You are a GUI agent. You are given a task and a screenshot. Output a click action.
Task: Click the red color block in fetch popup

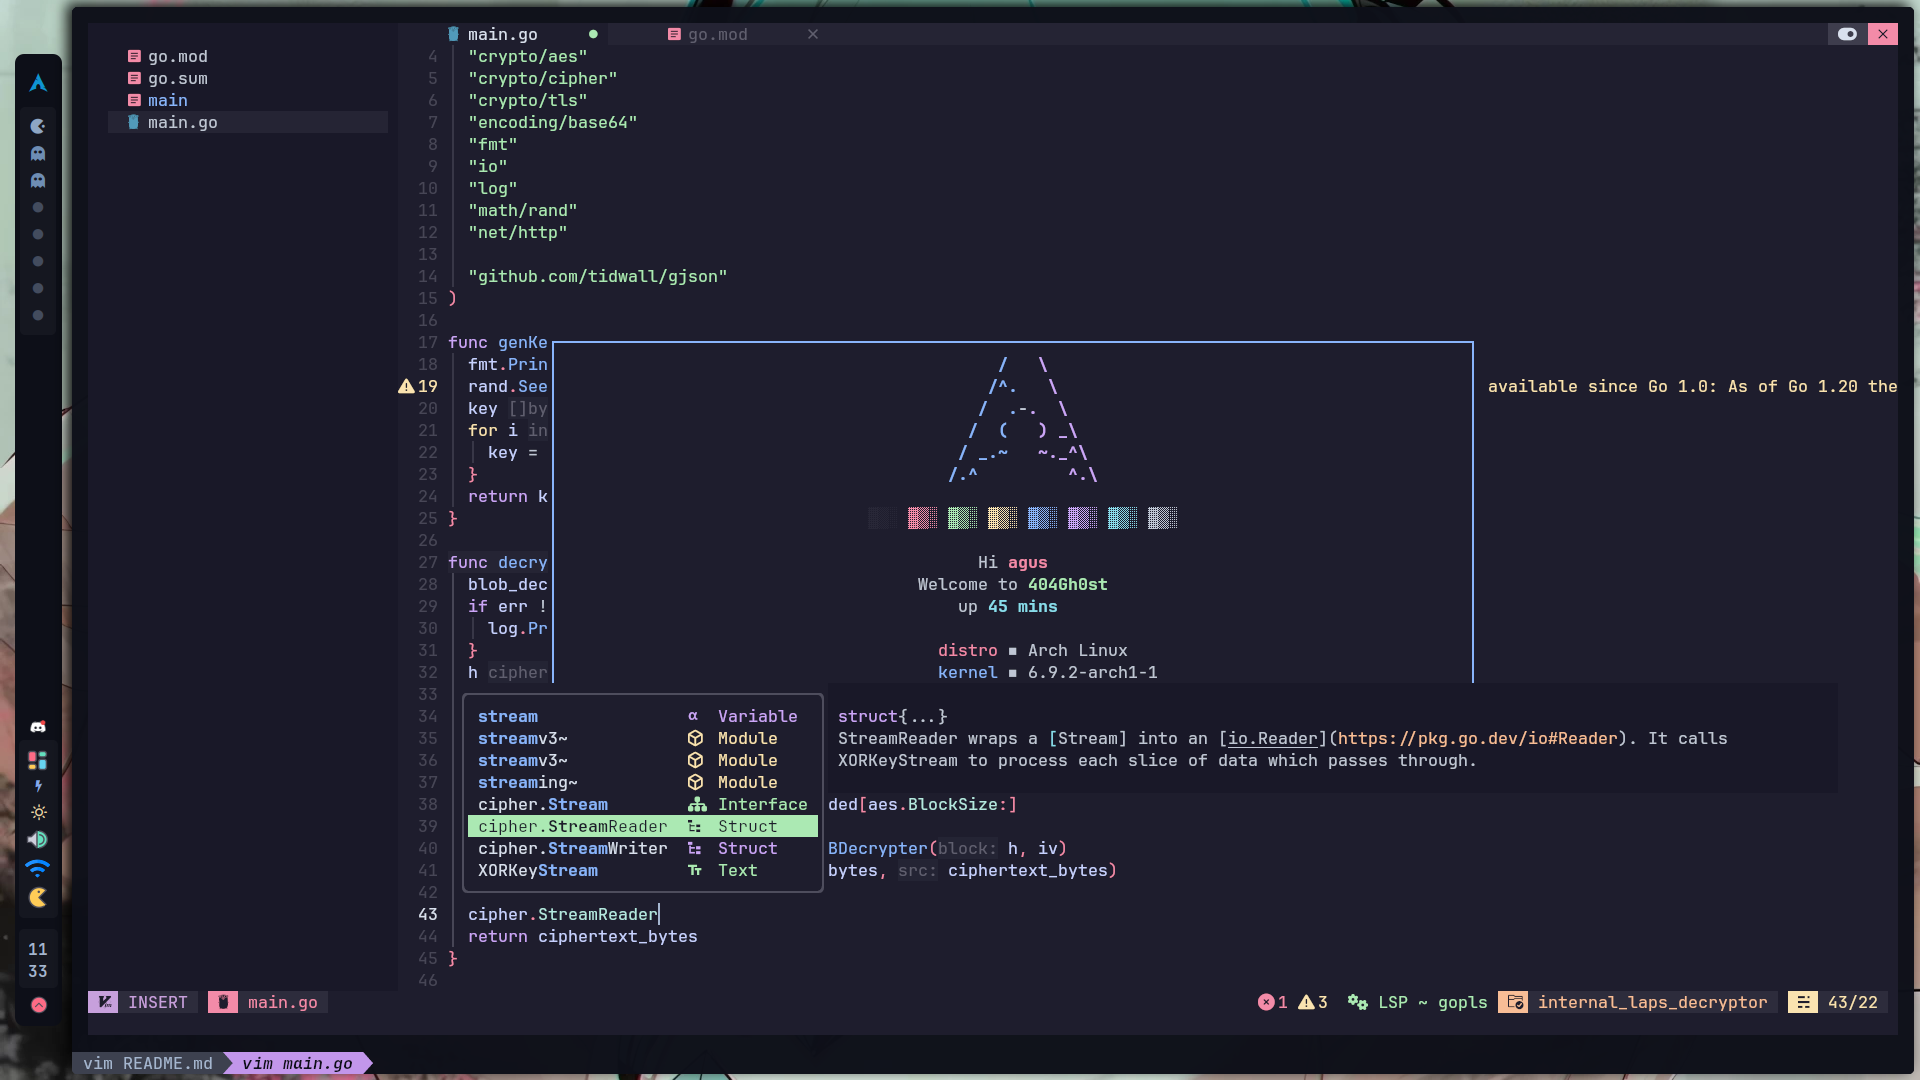coord(922,518)
